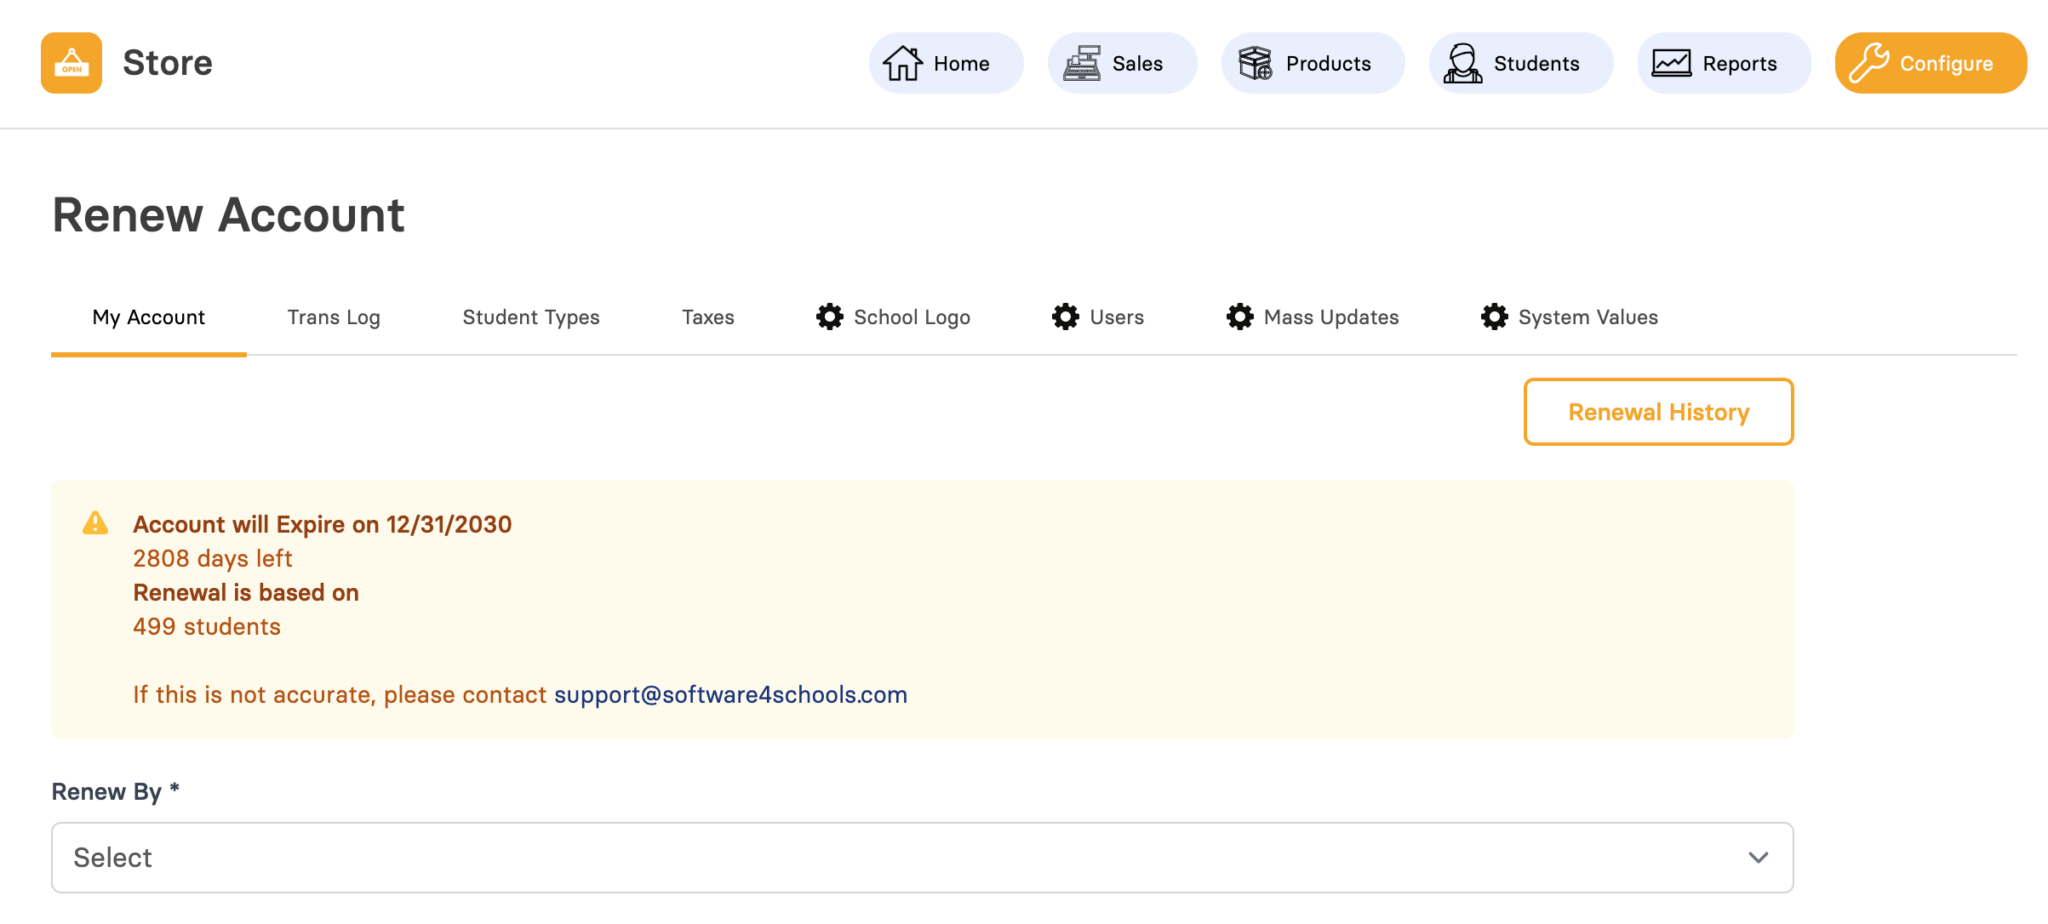Go to the Student Types tab
This screenshot has width=2048, height=924.
tap(531, 317)
